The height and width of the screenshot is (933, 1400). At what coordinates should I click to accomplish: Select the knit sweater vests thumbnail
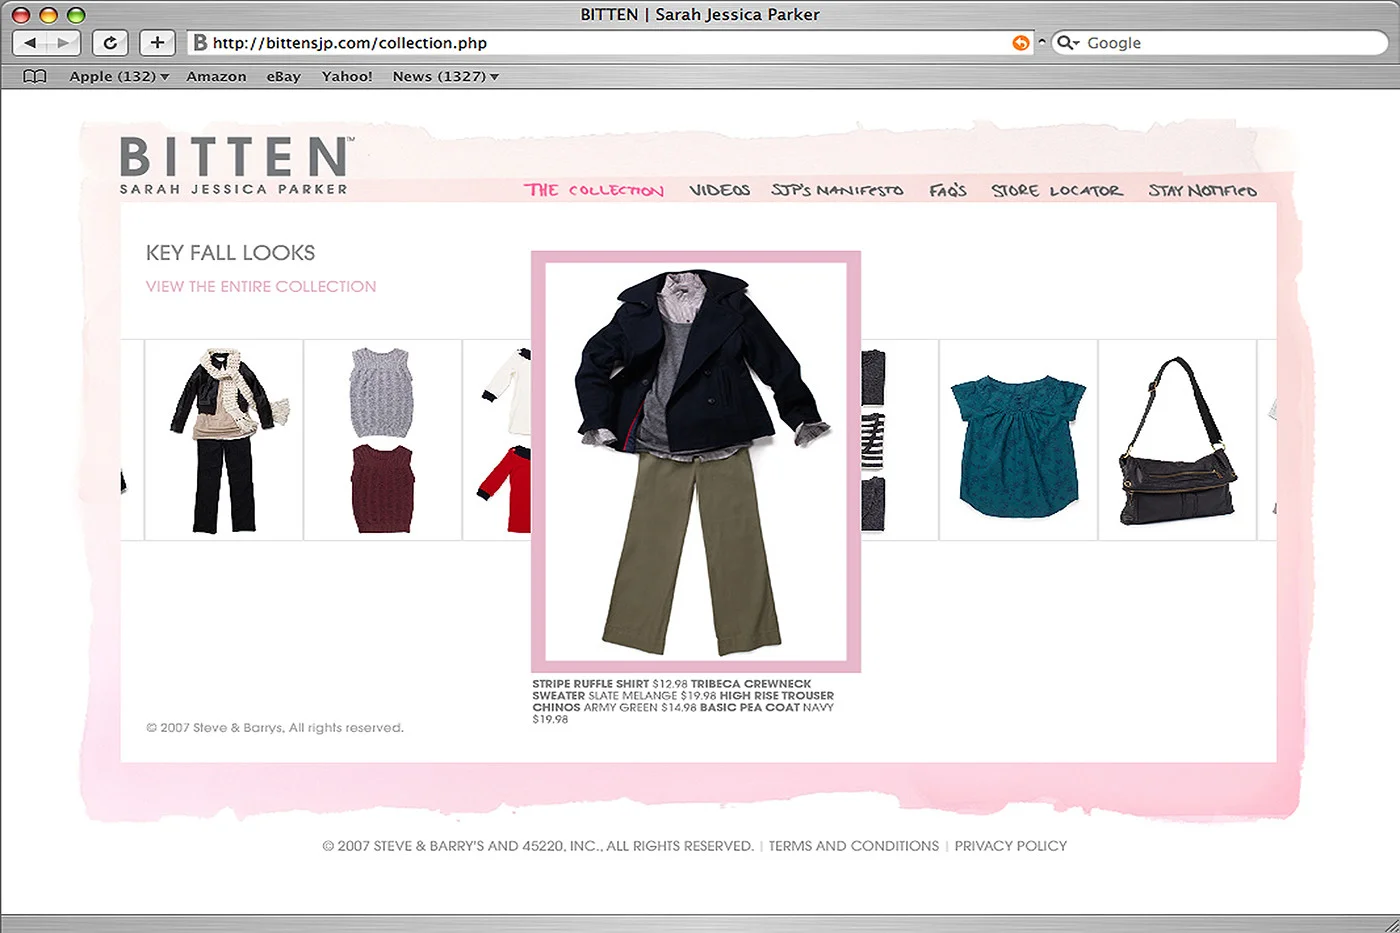(382, 440)
